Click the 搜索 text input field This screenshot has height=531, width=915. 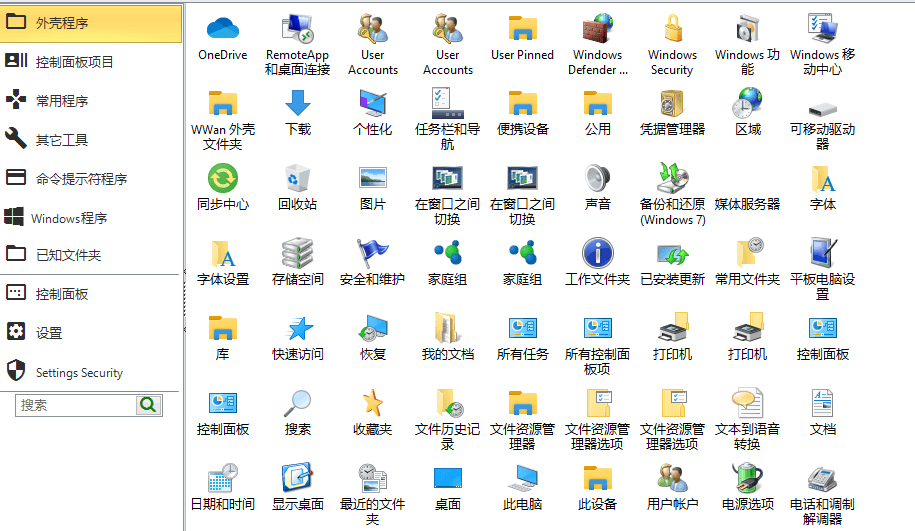pyautogui.click(x=75, y=405)
